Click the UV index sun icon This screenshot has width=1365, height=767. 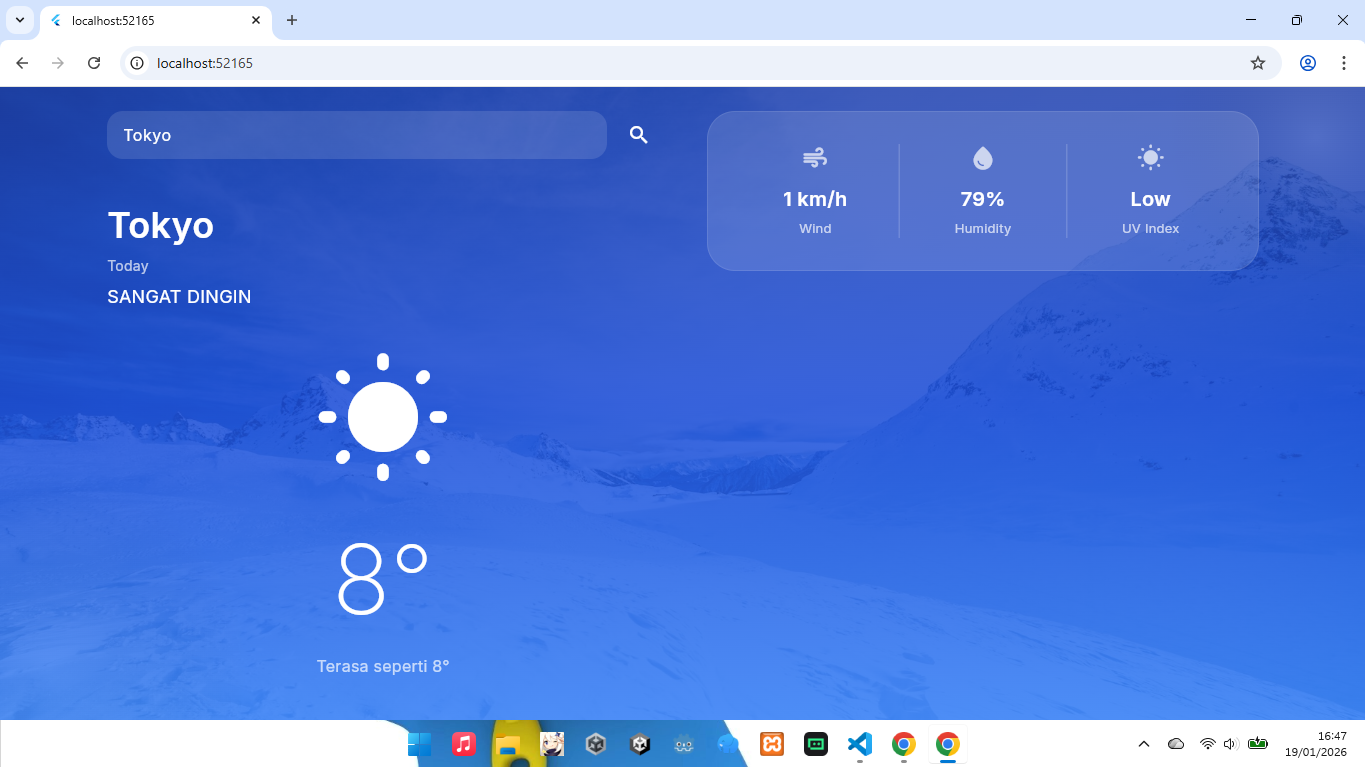click(x=1150, y=158)
